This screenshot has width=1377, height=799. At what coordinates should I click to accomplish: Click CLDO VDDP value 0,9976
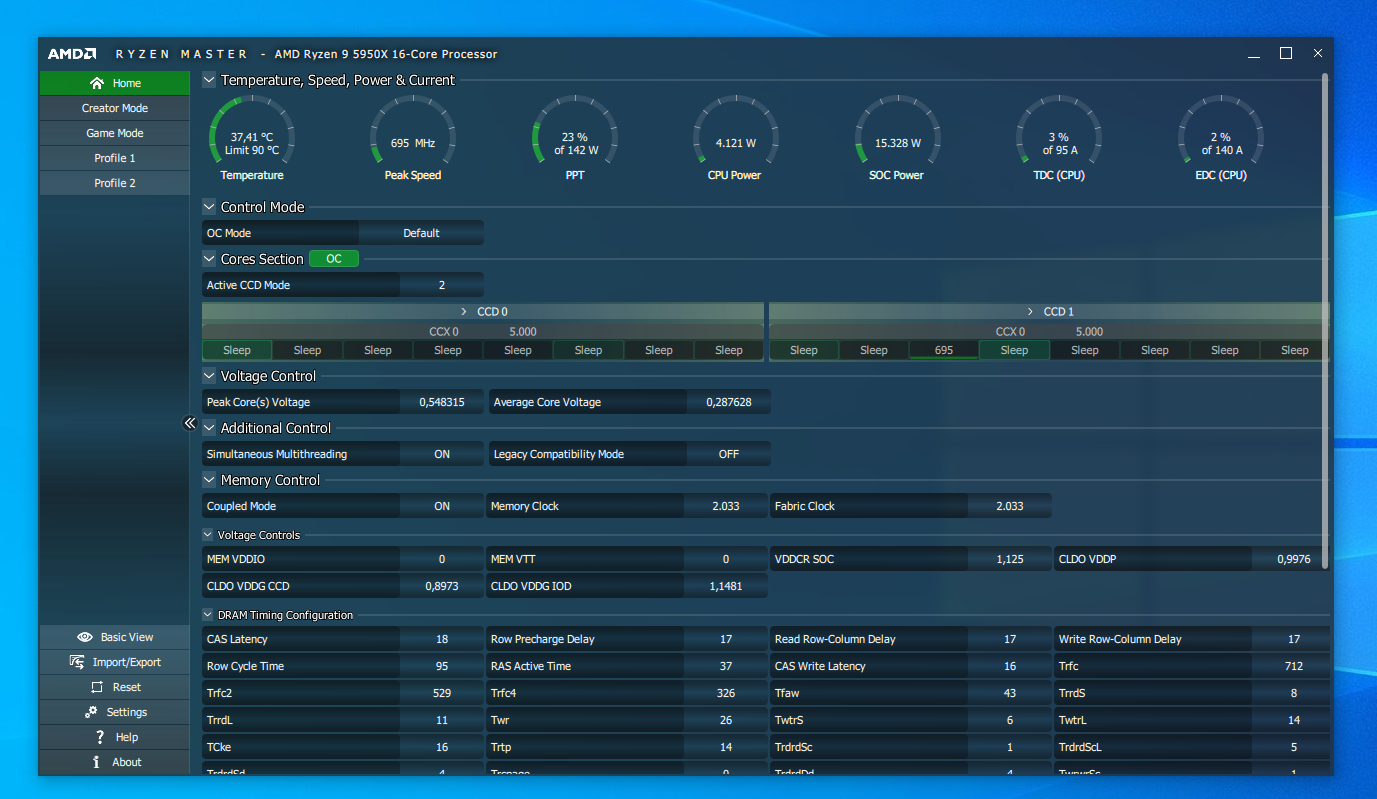click(1294, 559)
